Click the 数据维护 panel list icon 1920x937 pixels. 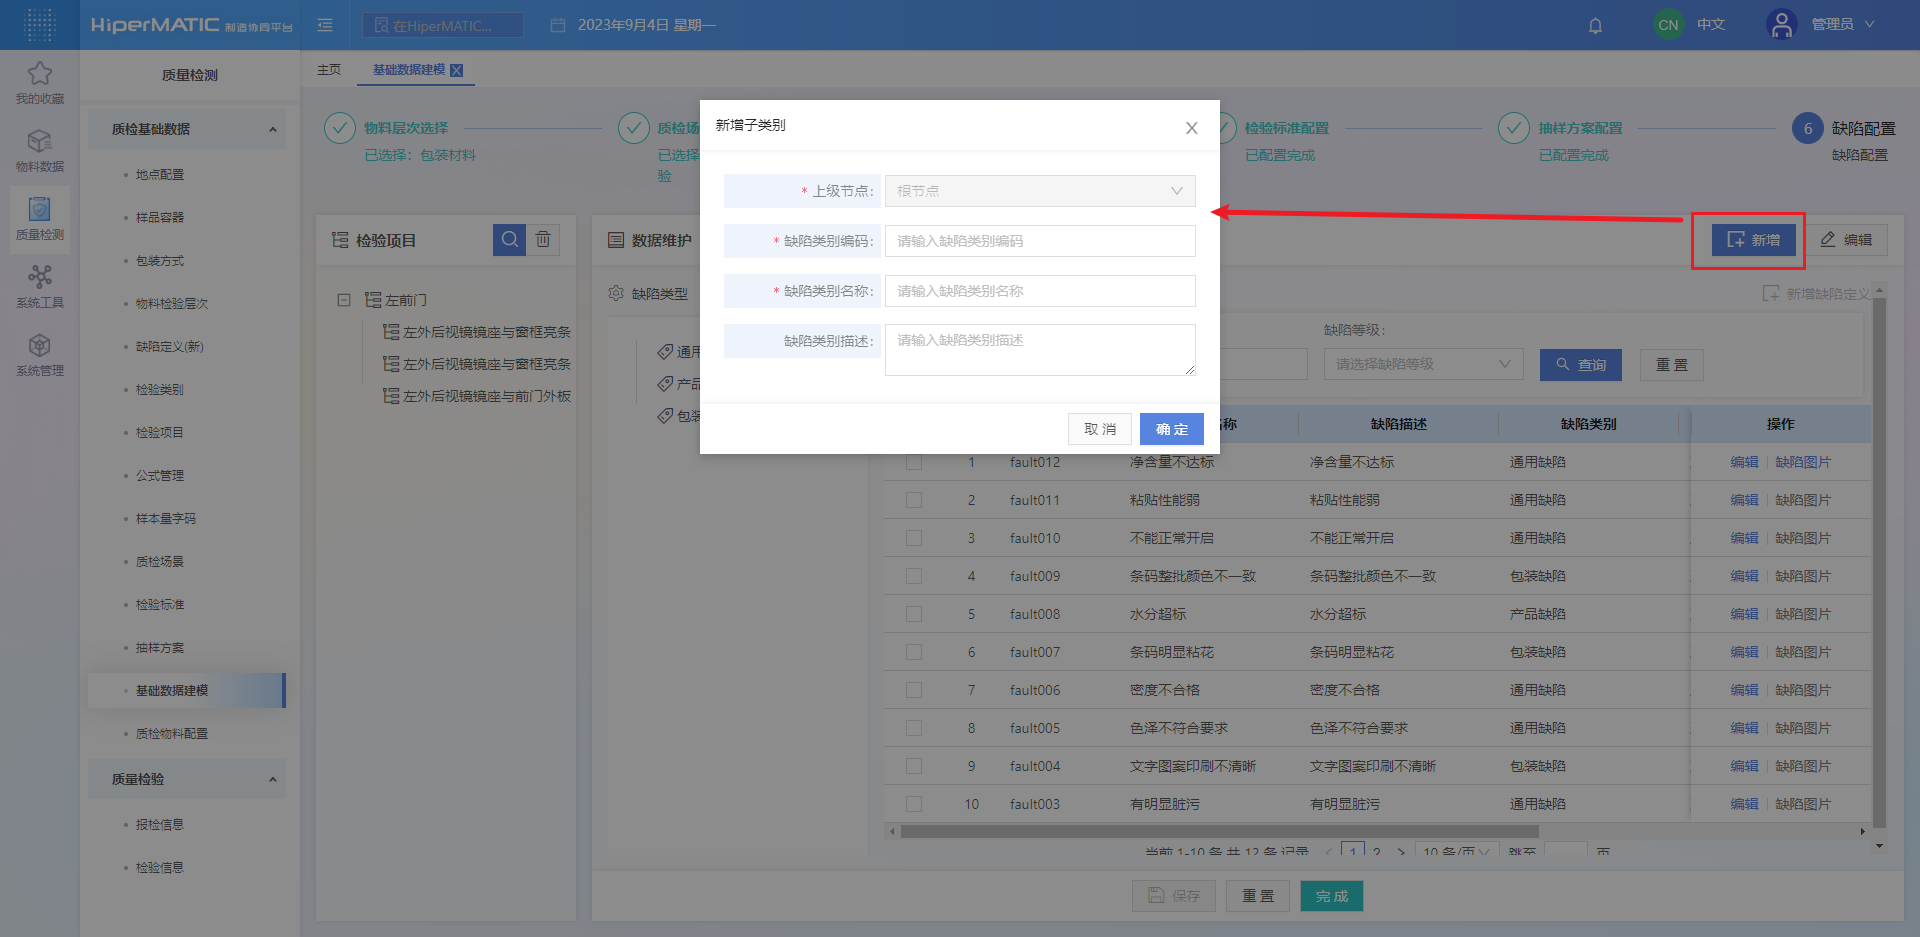616,240
